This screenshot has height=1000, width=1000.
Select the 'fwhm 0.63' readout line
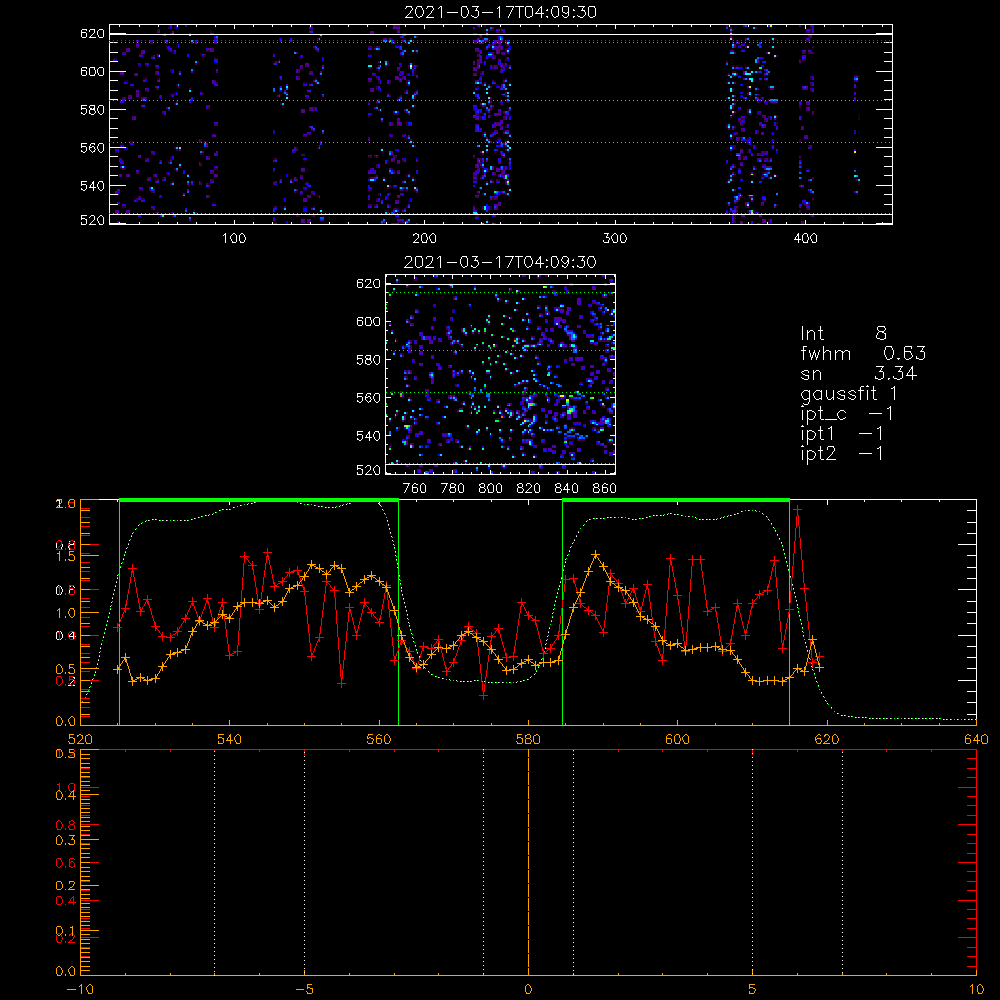[863, 354]
